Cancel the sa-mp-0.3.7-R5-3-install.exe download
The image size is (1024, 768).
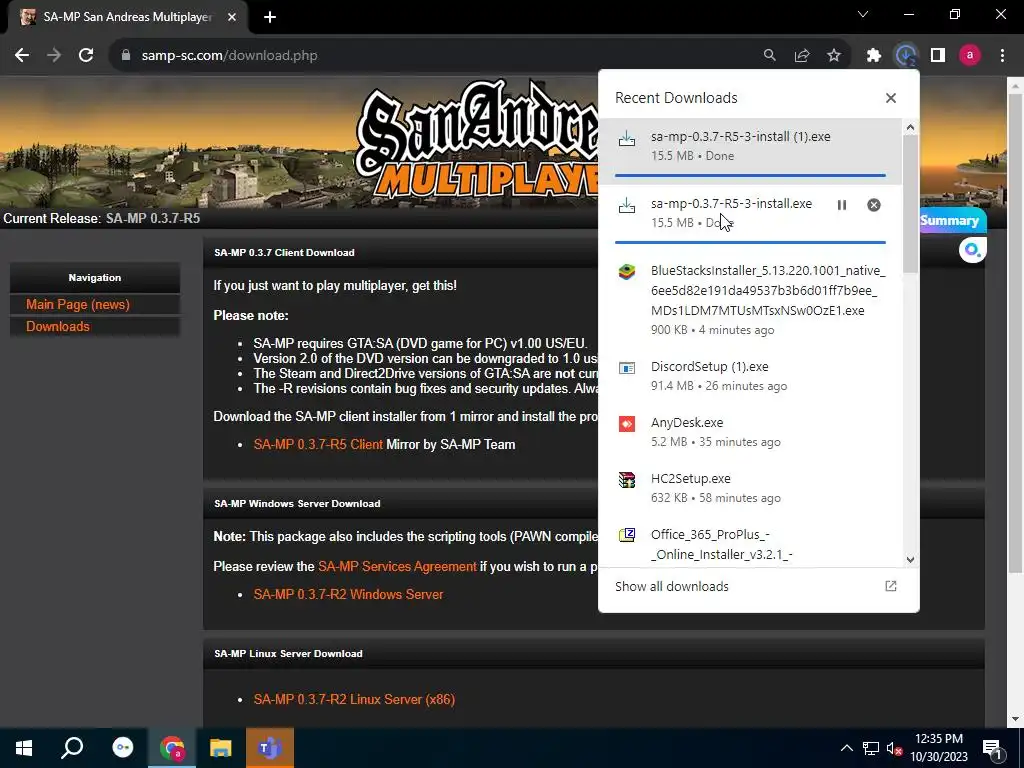pos(874,205)
